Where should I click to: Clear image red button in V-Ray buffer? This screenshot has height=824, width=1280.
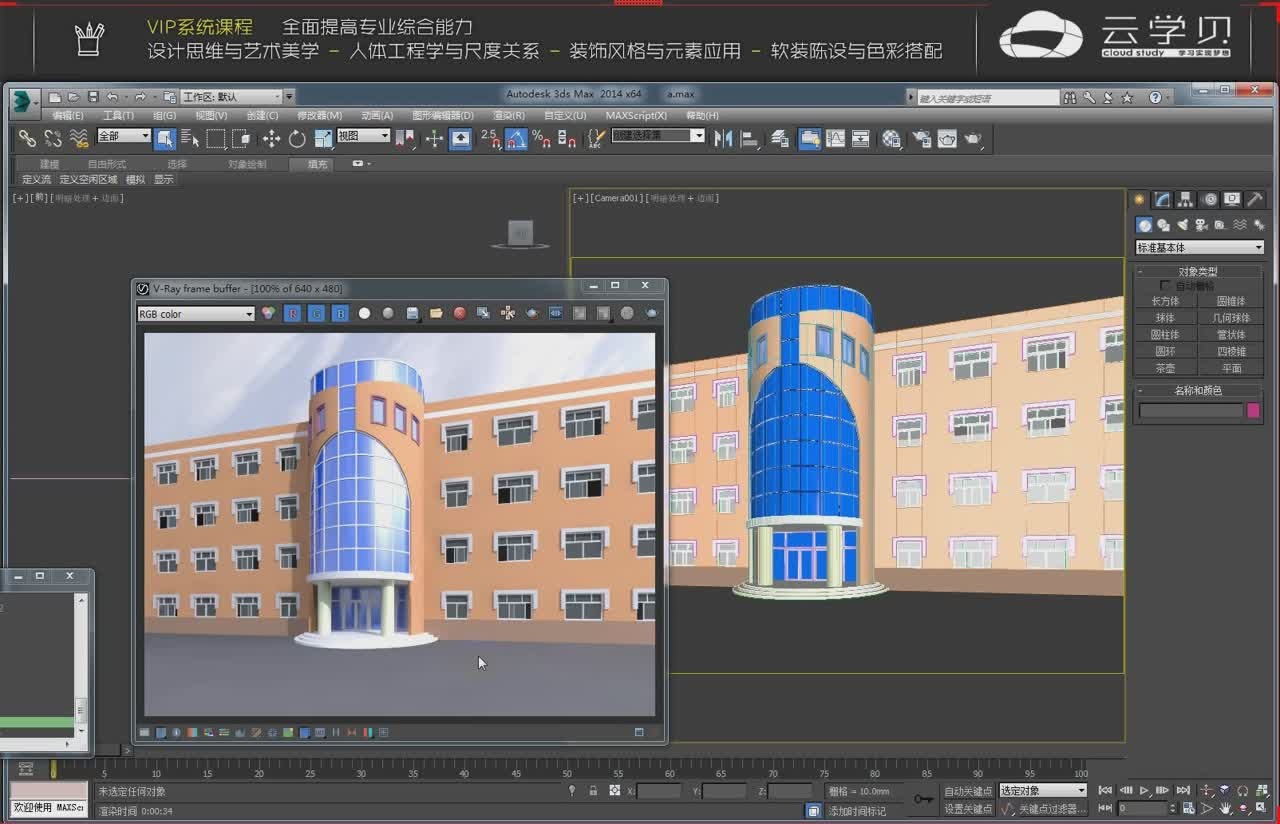[x=460, y=313]
